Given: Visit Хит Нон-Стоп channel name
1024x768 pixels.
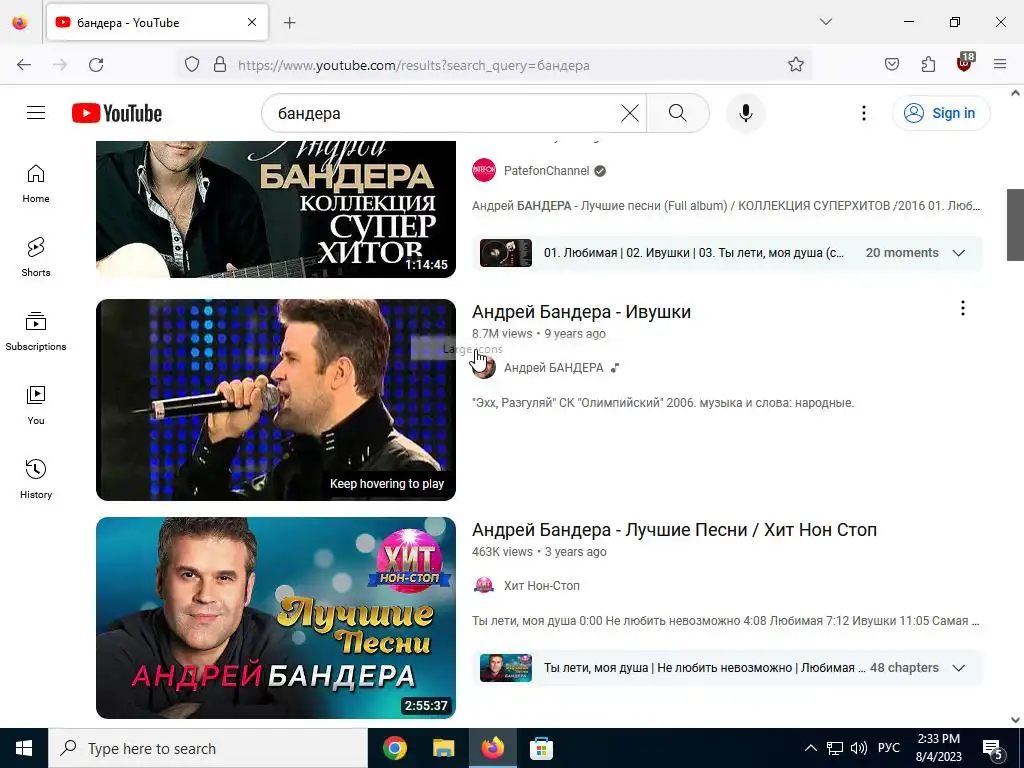Looking at the screenshot, I should coord(541,586).
